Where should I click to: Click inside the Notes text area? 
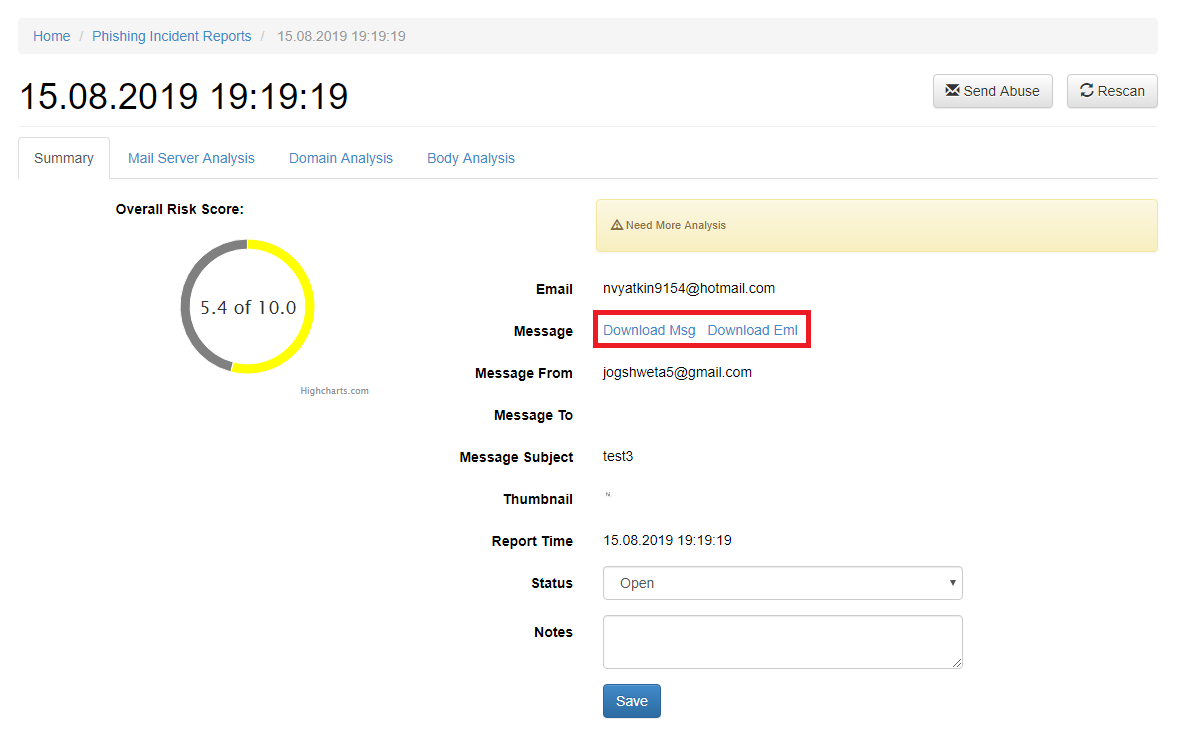coord(782,642)
